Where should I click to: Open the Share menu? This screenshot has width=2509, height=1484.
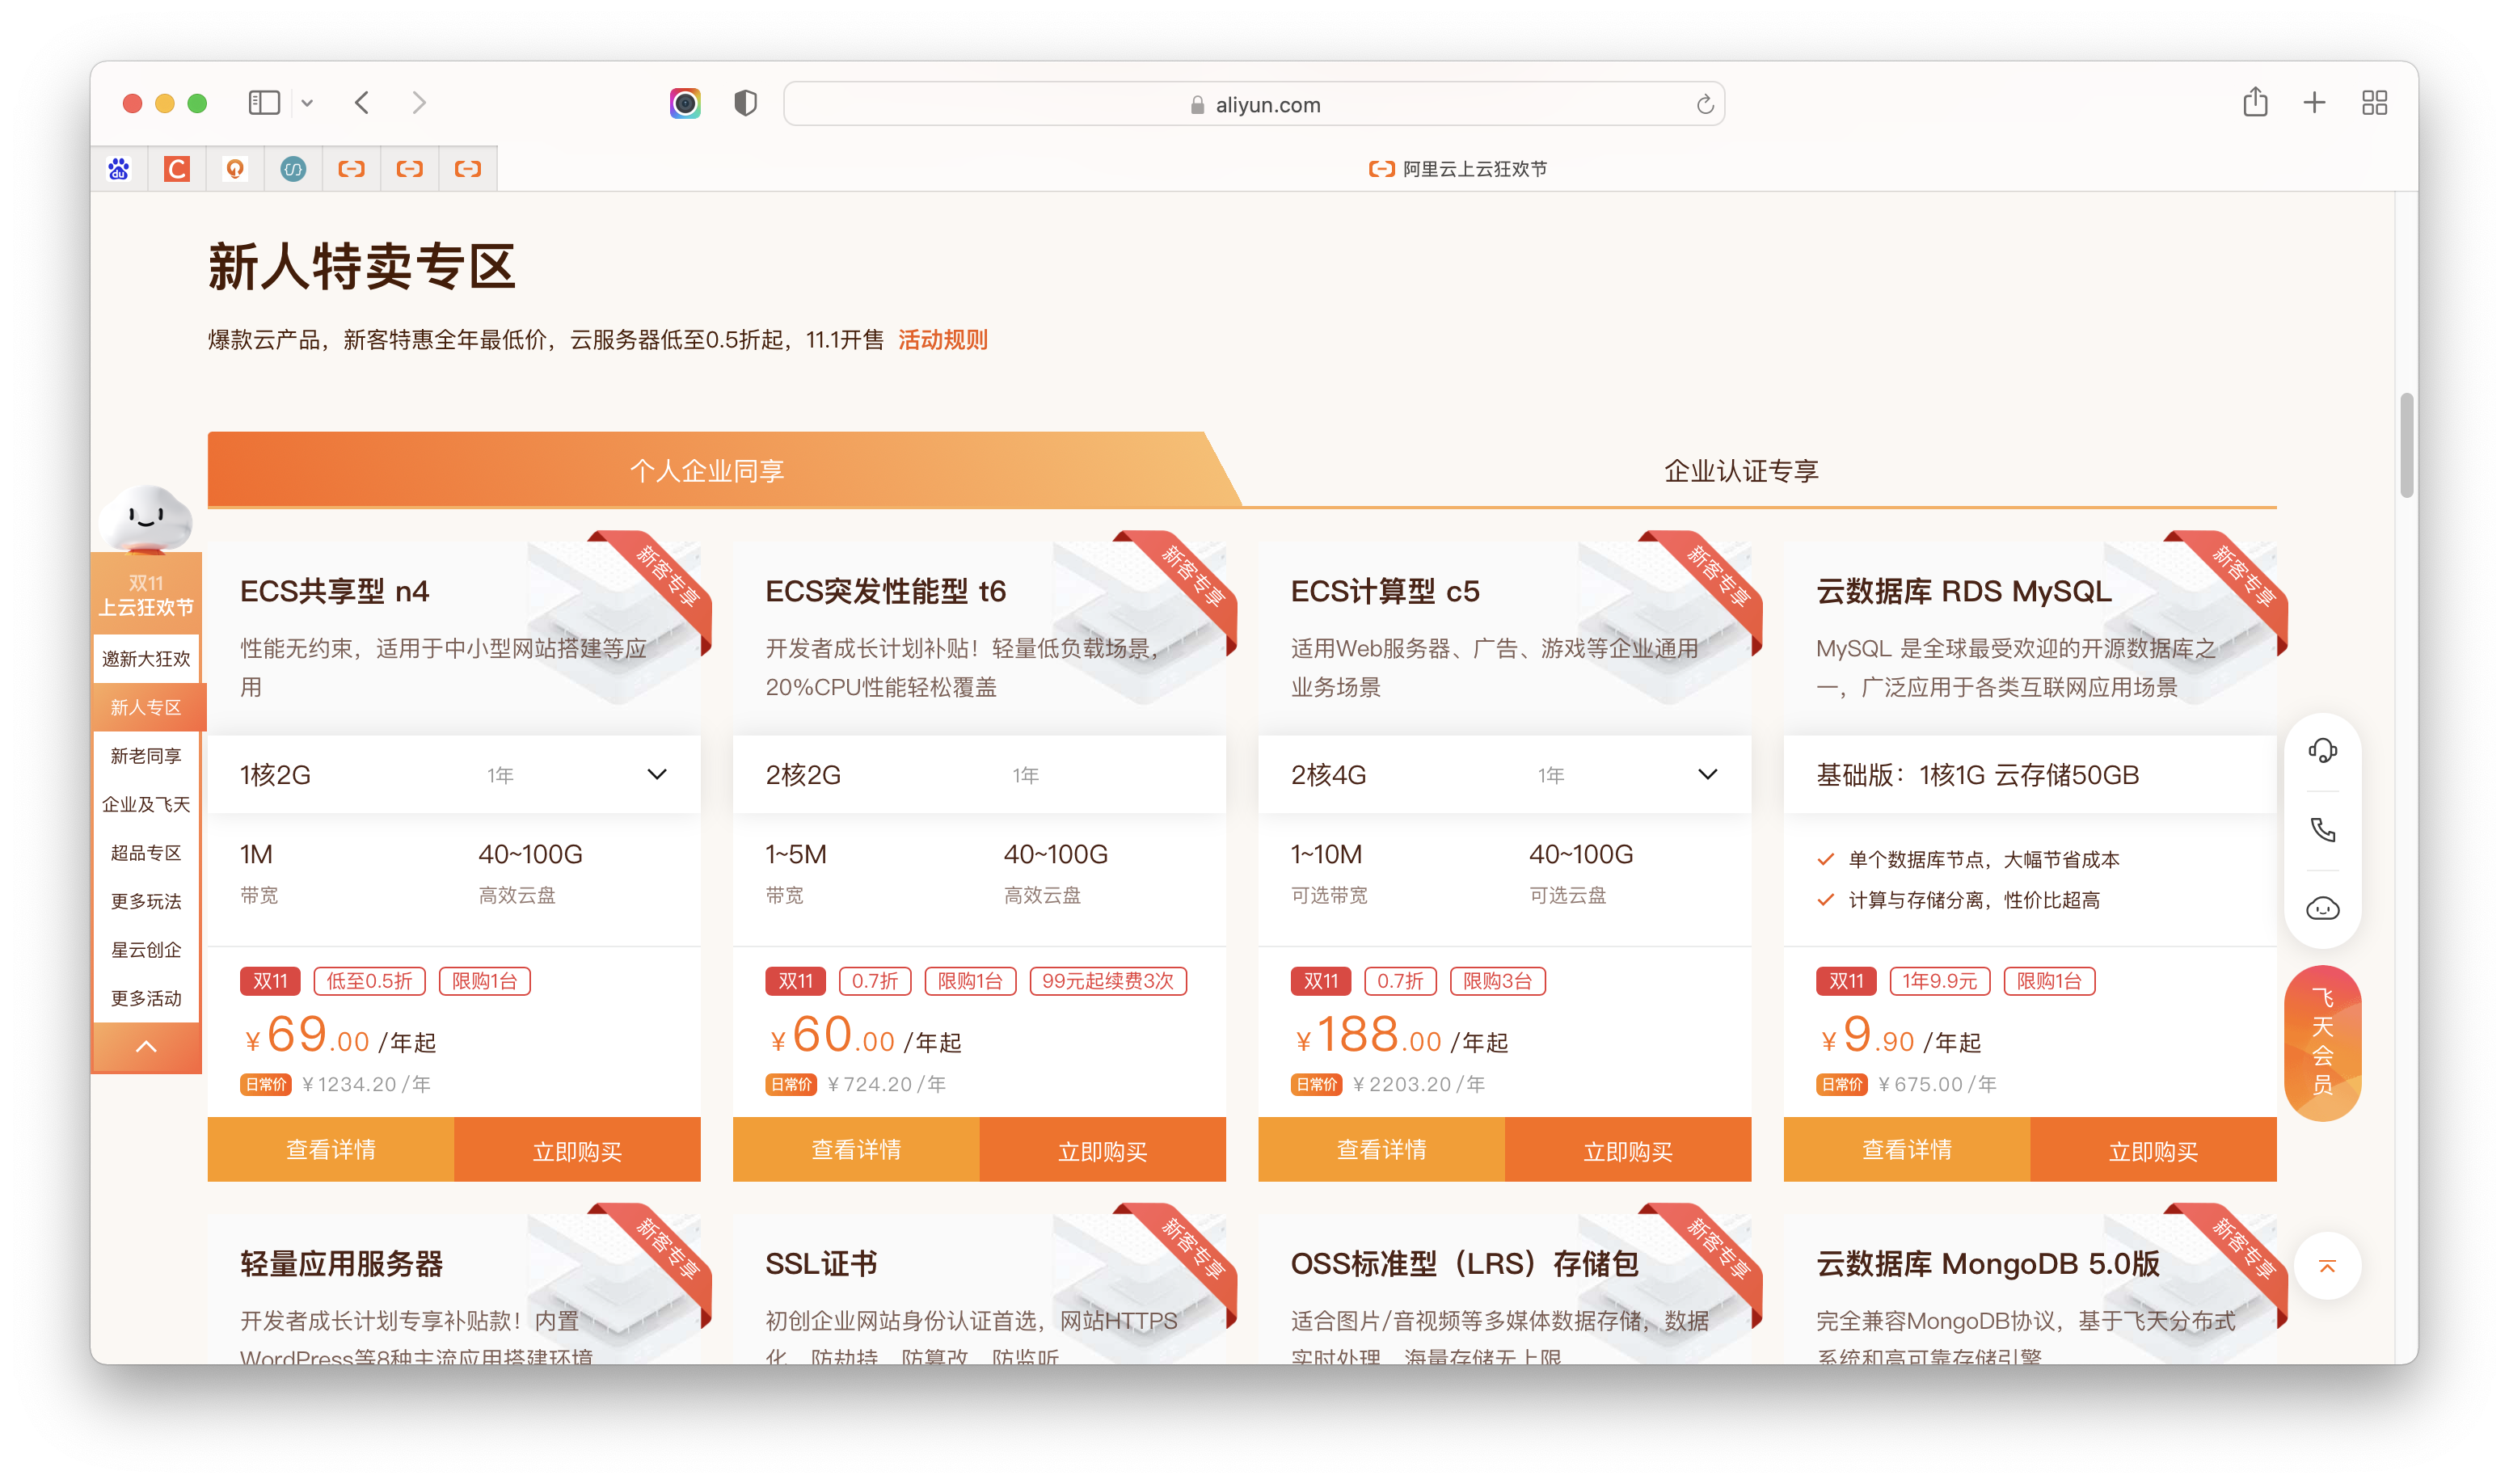click(x=2255, y=102)
